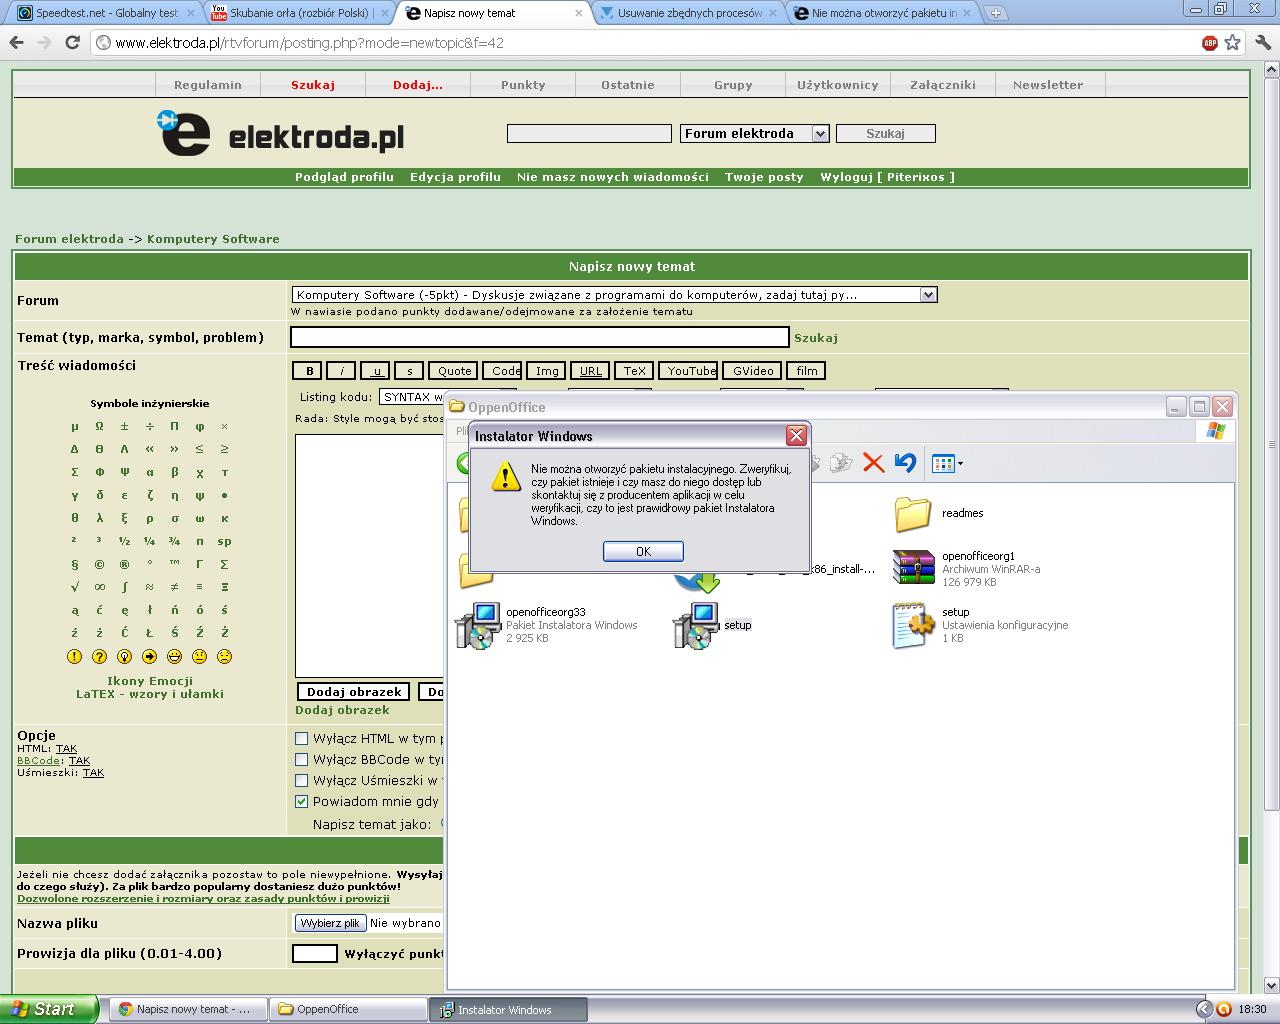Switch to OpenOffice folder in the taskbar
The image size is (1280, 1024).
(x=348, y=1009)
